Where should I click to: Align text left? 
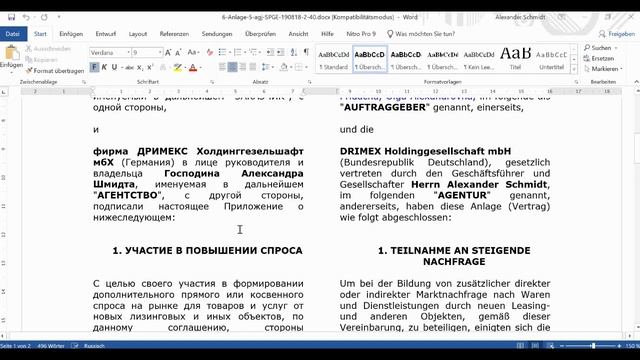(x=222, y=67)
